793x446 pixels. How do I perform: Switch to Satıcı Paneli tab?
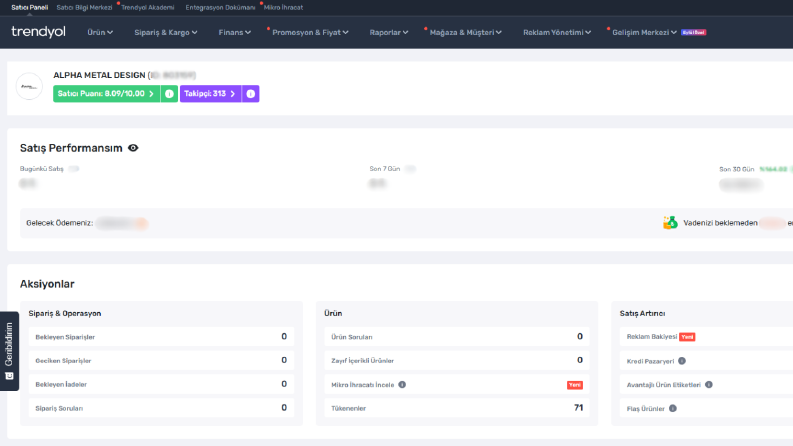coord(29,7)
